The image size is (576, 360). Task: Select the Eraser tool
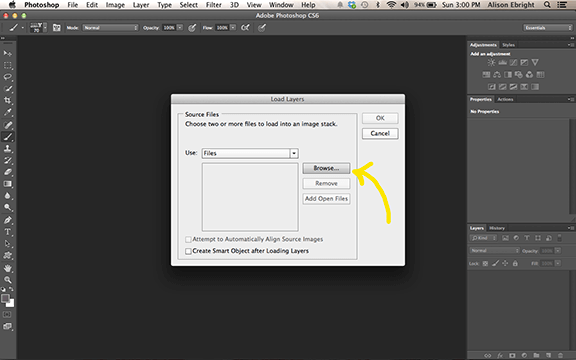(7, 172)
